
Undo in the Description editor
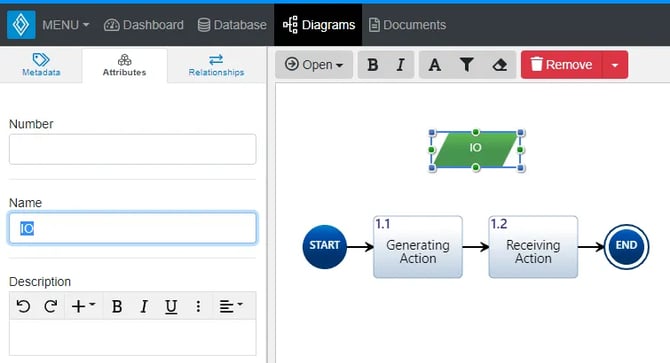pos(24,306)
